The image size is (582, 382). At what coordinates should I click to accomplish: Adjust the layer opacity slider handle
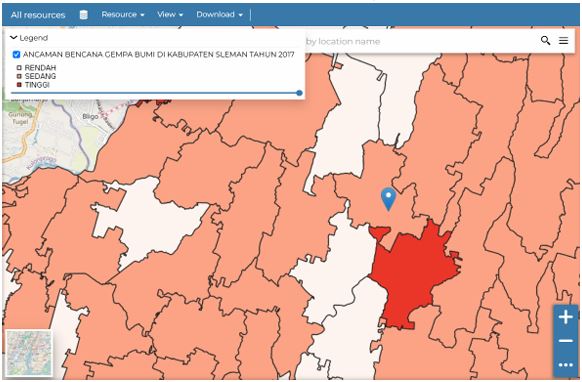coord(300,93)
